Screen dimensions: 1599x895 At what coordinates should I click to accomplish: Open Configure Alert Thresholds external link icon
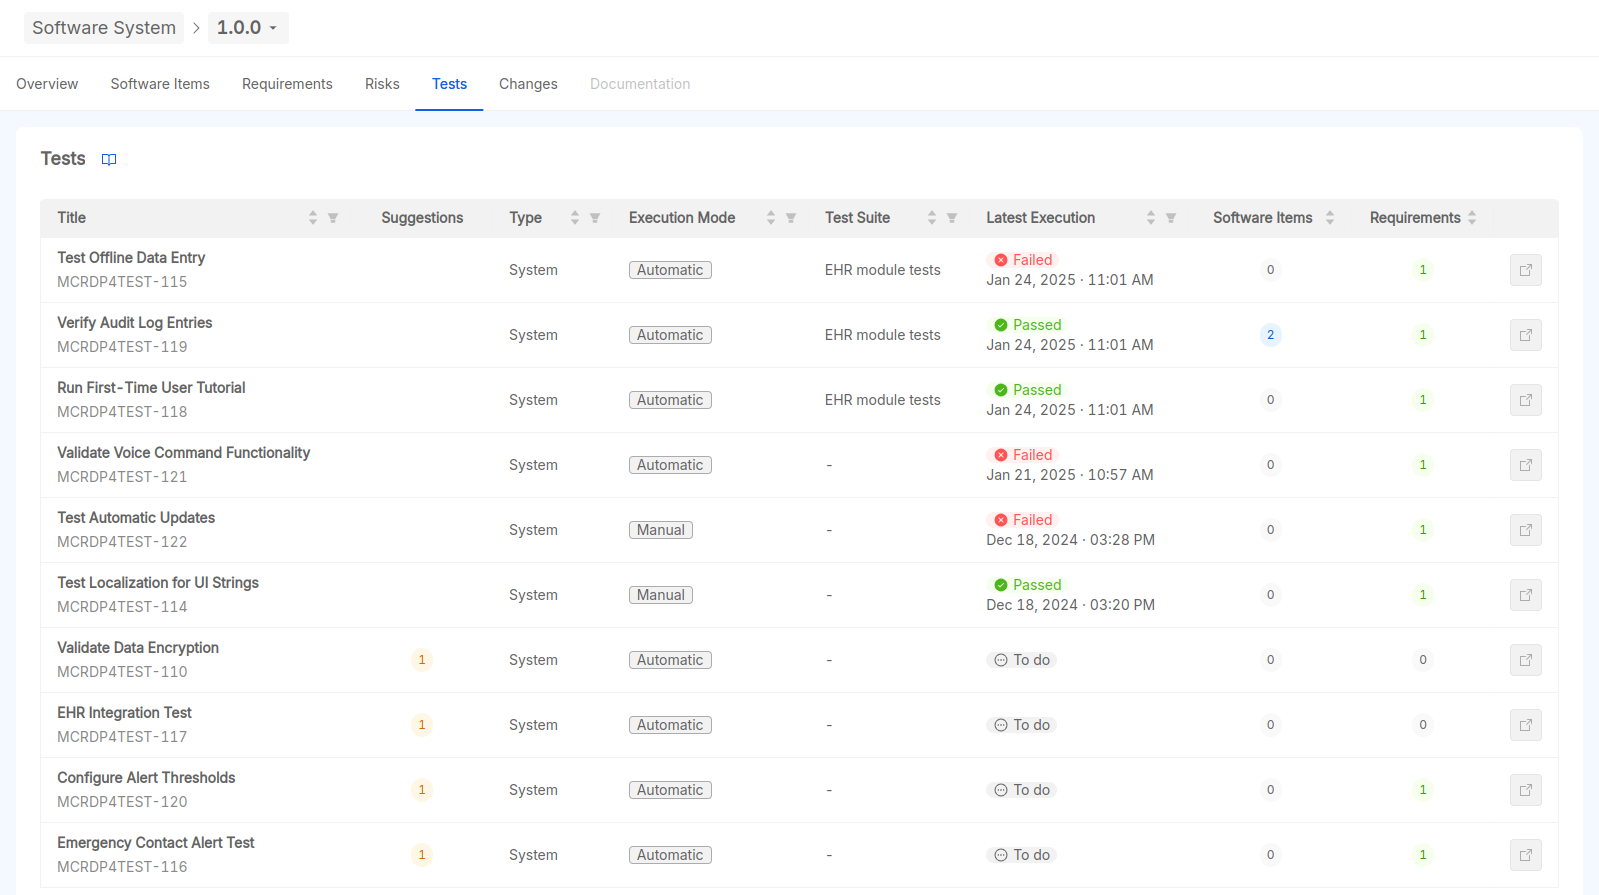1526,790
